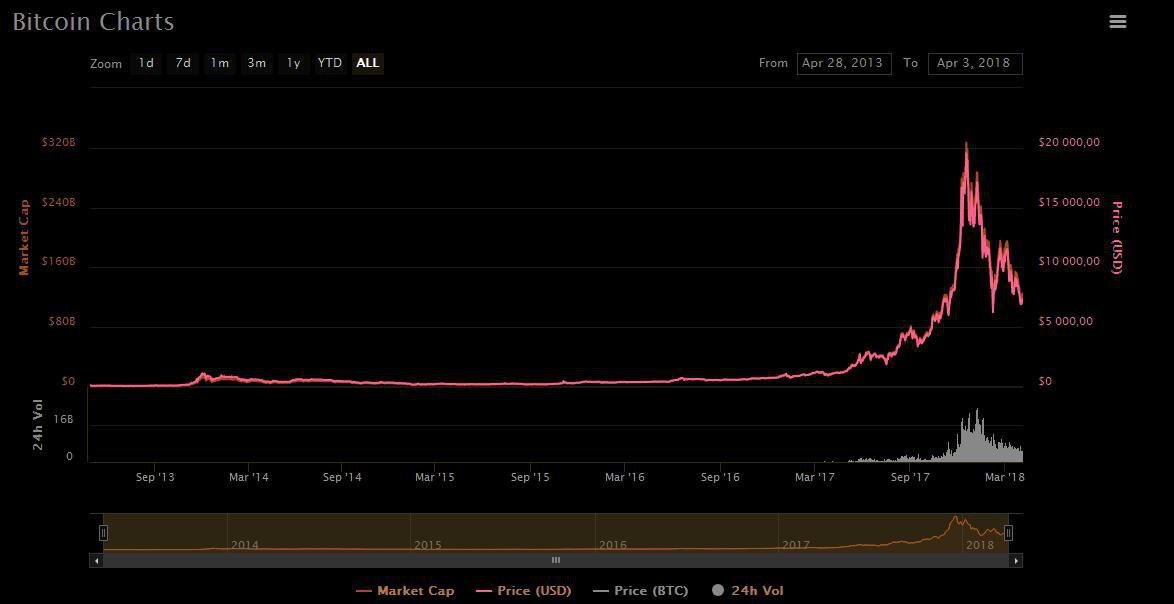
Task: Edit the From date field
Action: click(844, 64)
